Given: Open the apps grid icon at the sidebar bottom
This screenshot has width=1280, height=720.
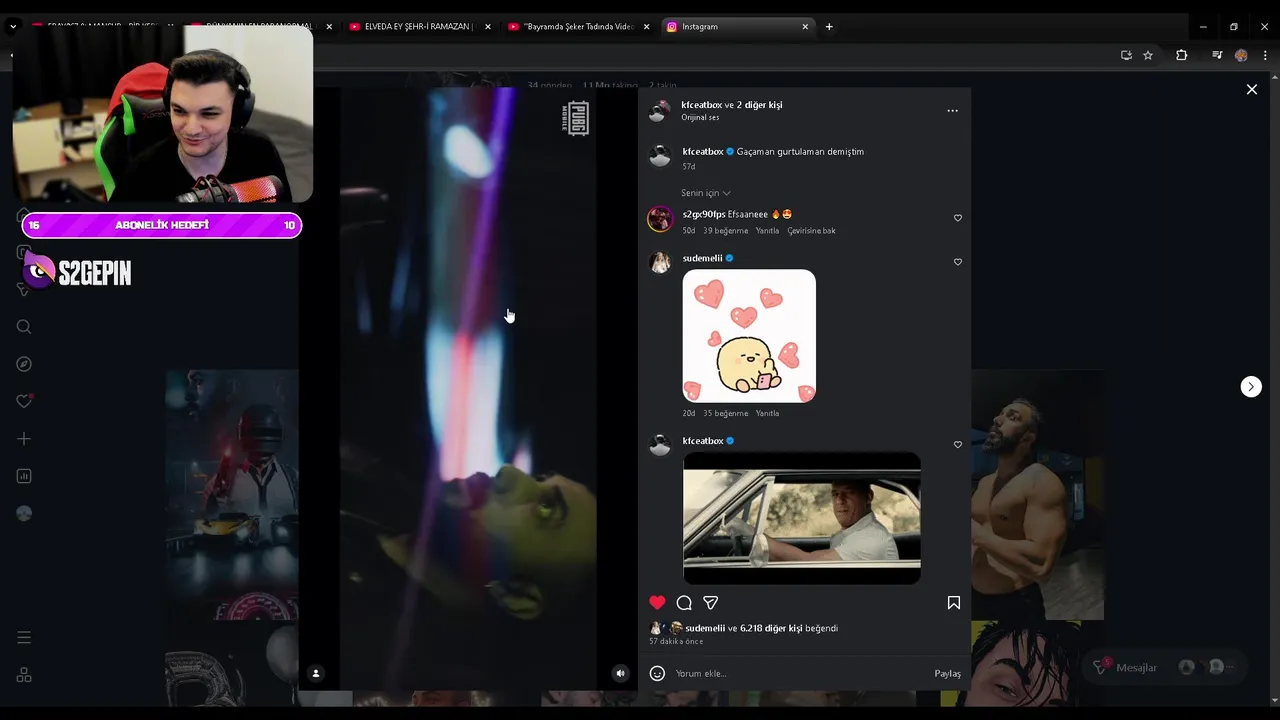Looking at the screenshot, I should point(24,675).
